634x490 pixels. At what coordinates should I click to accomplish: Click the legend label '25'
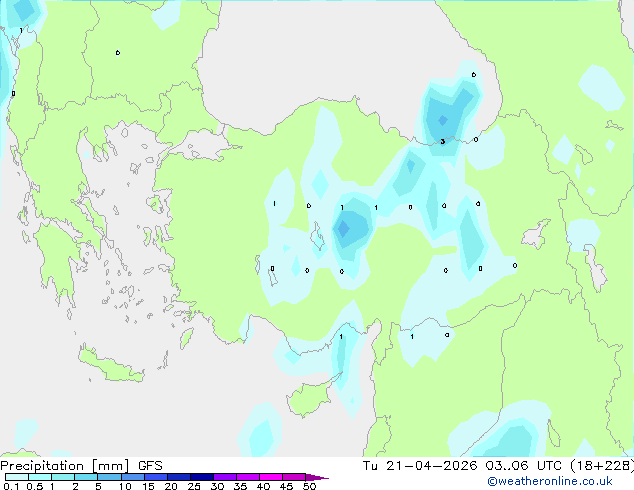click(x=194, y=486)
